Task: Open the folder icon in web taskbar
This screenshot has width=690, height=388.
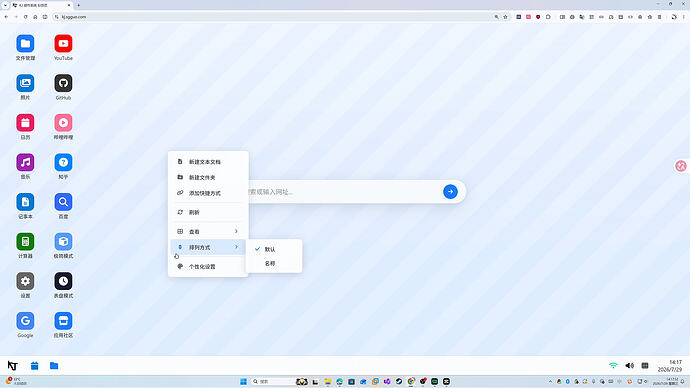Action: coord(54,366)
